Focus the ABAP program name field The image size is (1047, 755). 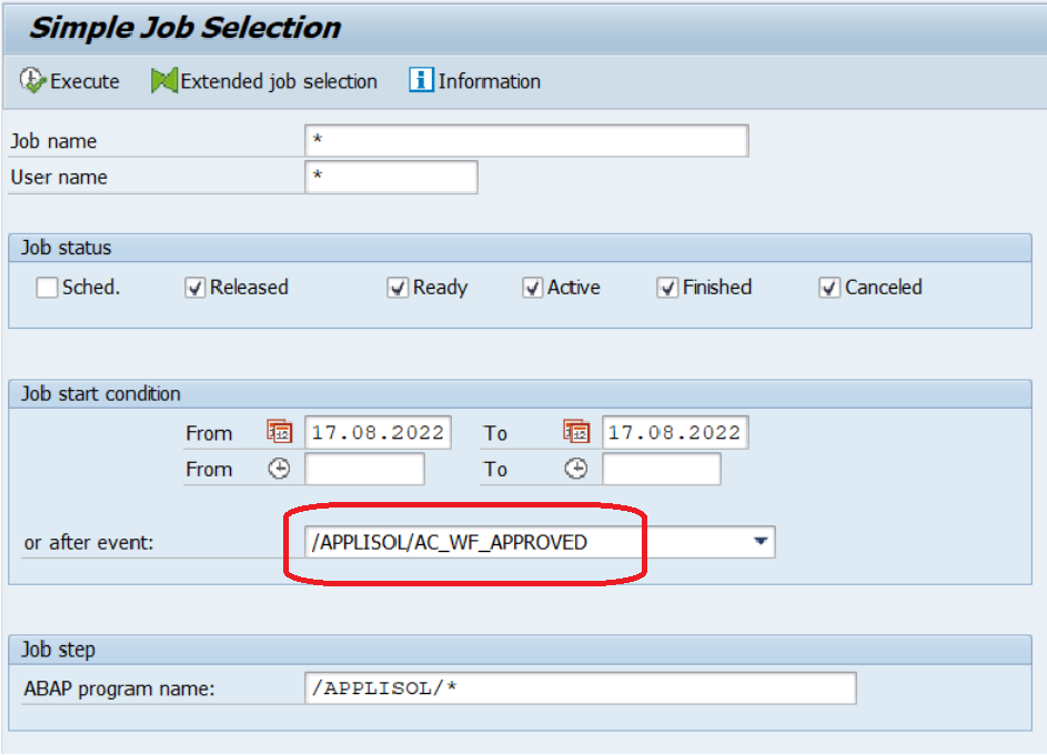pyautogui.click(x=580, y=688)
